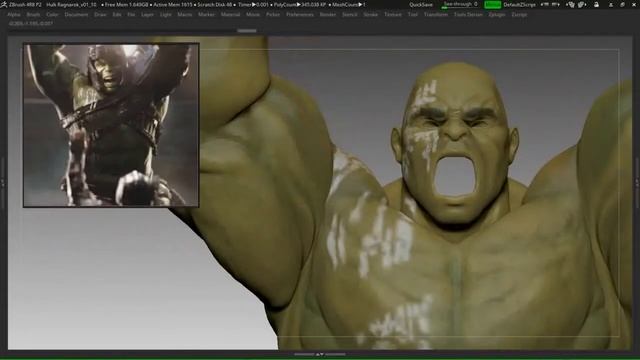Expand the right tray divider
The width and height of the screenshot is (640, 360).
637,184
